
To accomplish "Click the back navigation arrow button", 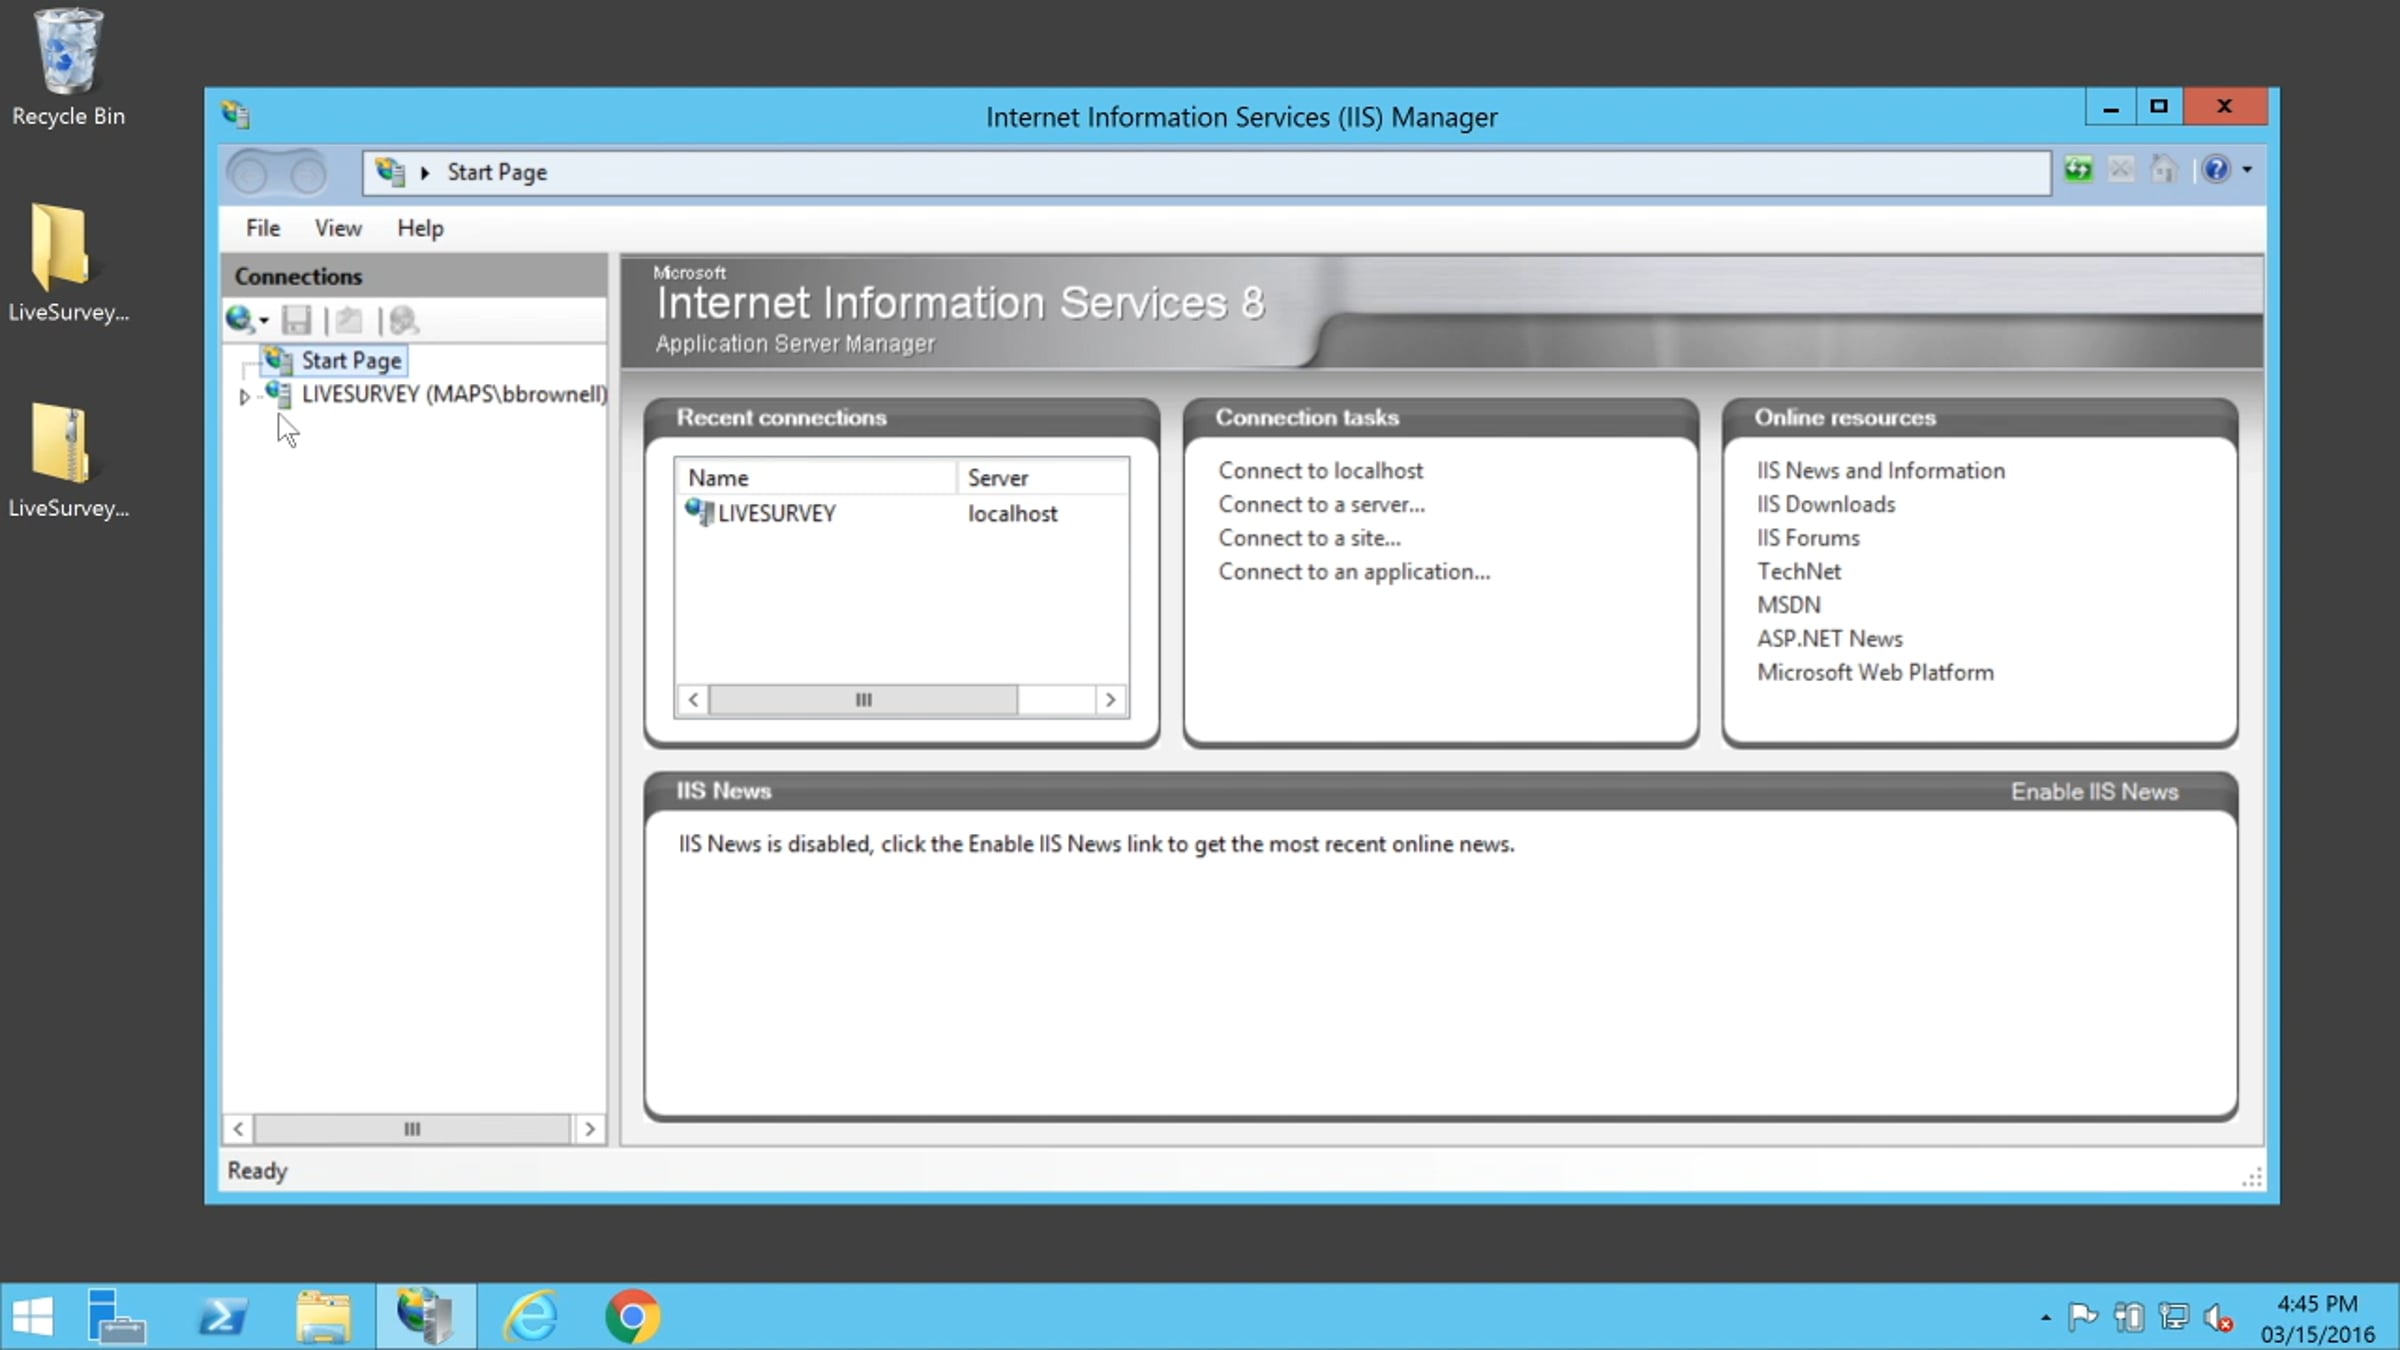I will [x=249, y=173].
